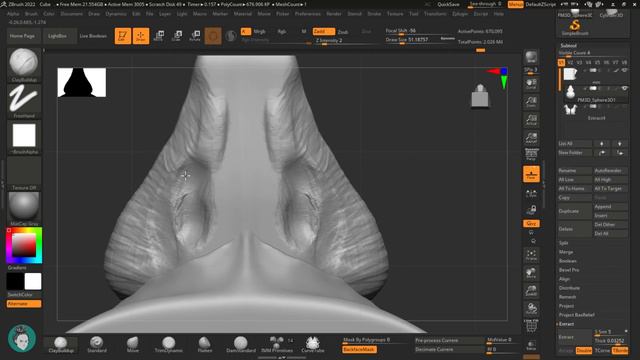640x360 pixels.
Task: Toggle the Floor grid button
Action: pyautogui.click(x=531, y=174)
